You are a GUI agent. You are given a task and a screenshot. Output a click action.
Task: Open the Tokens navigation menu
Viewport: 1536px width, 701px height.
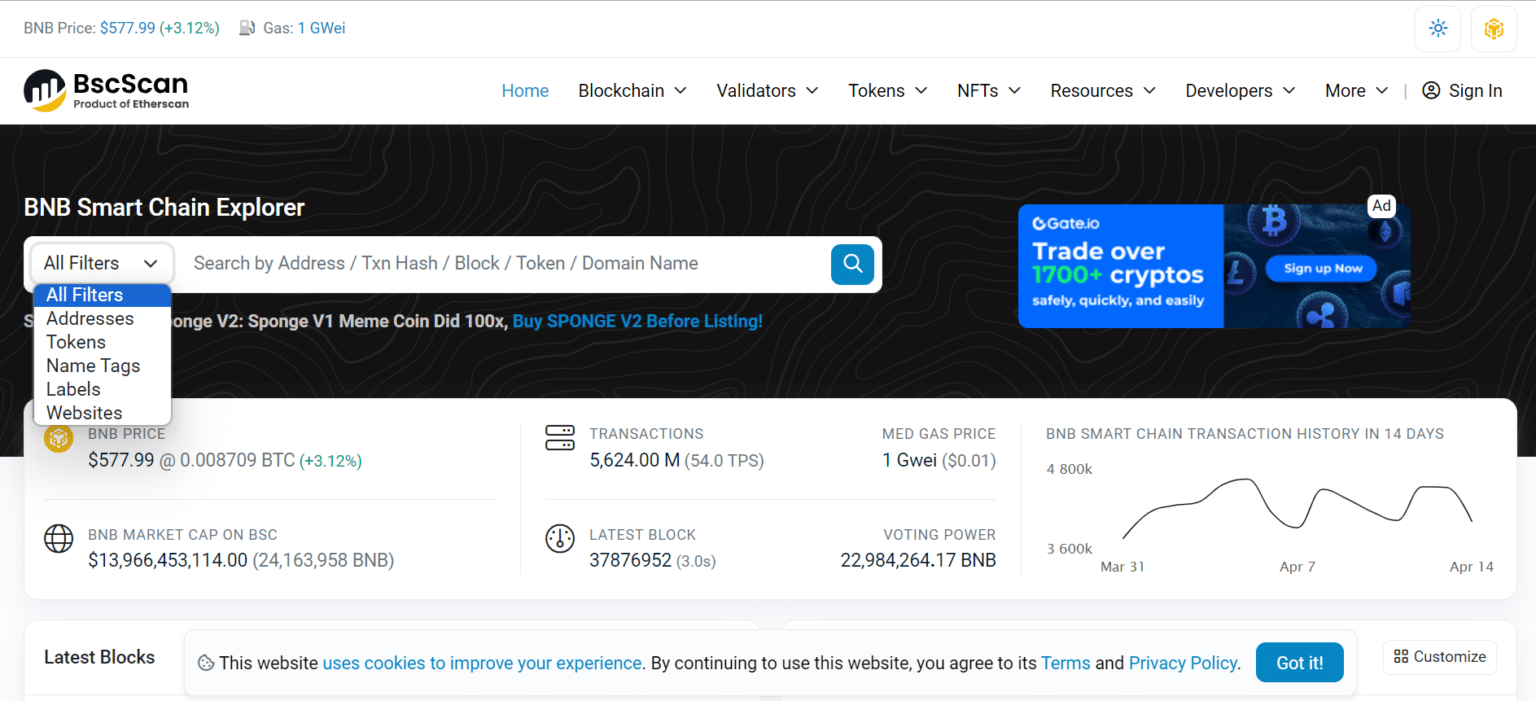pyautogui.click(x=887, y=91)
